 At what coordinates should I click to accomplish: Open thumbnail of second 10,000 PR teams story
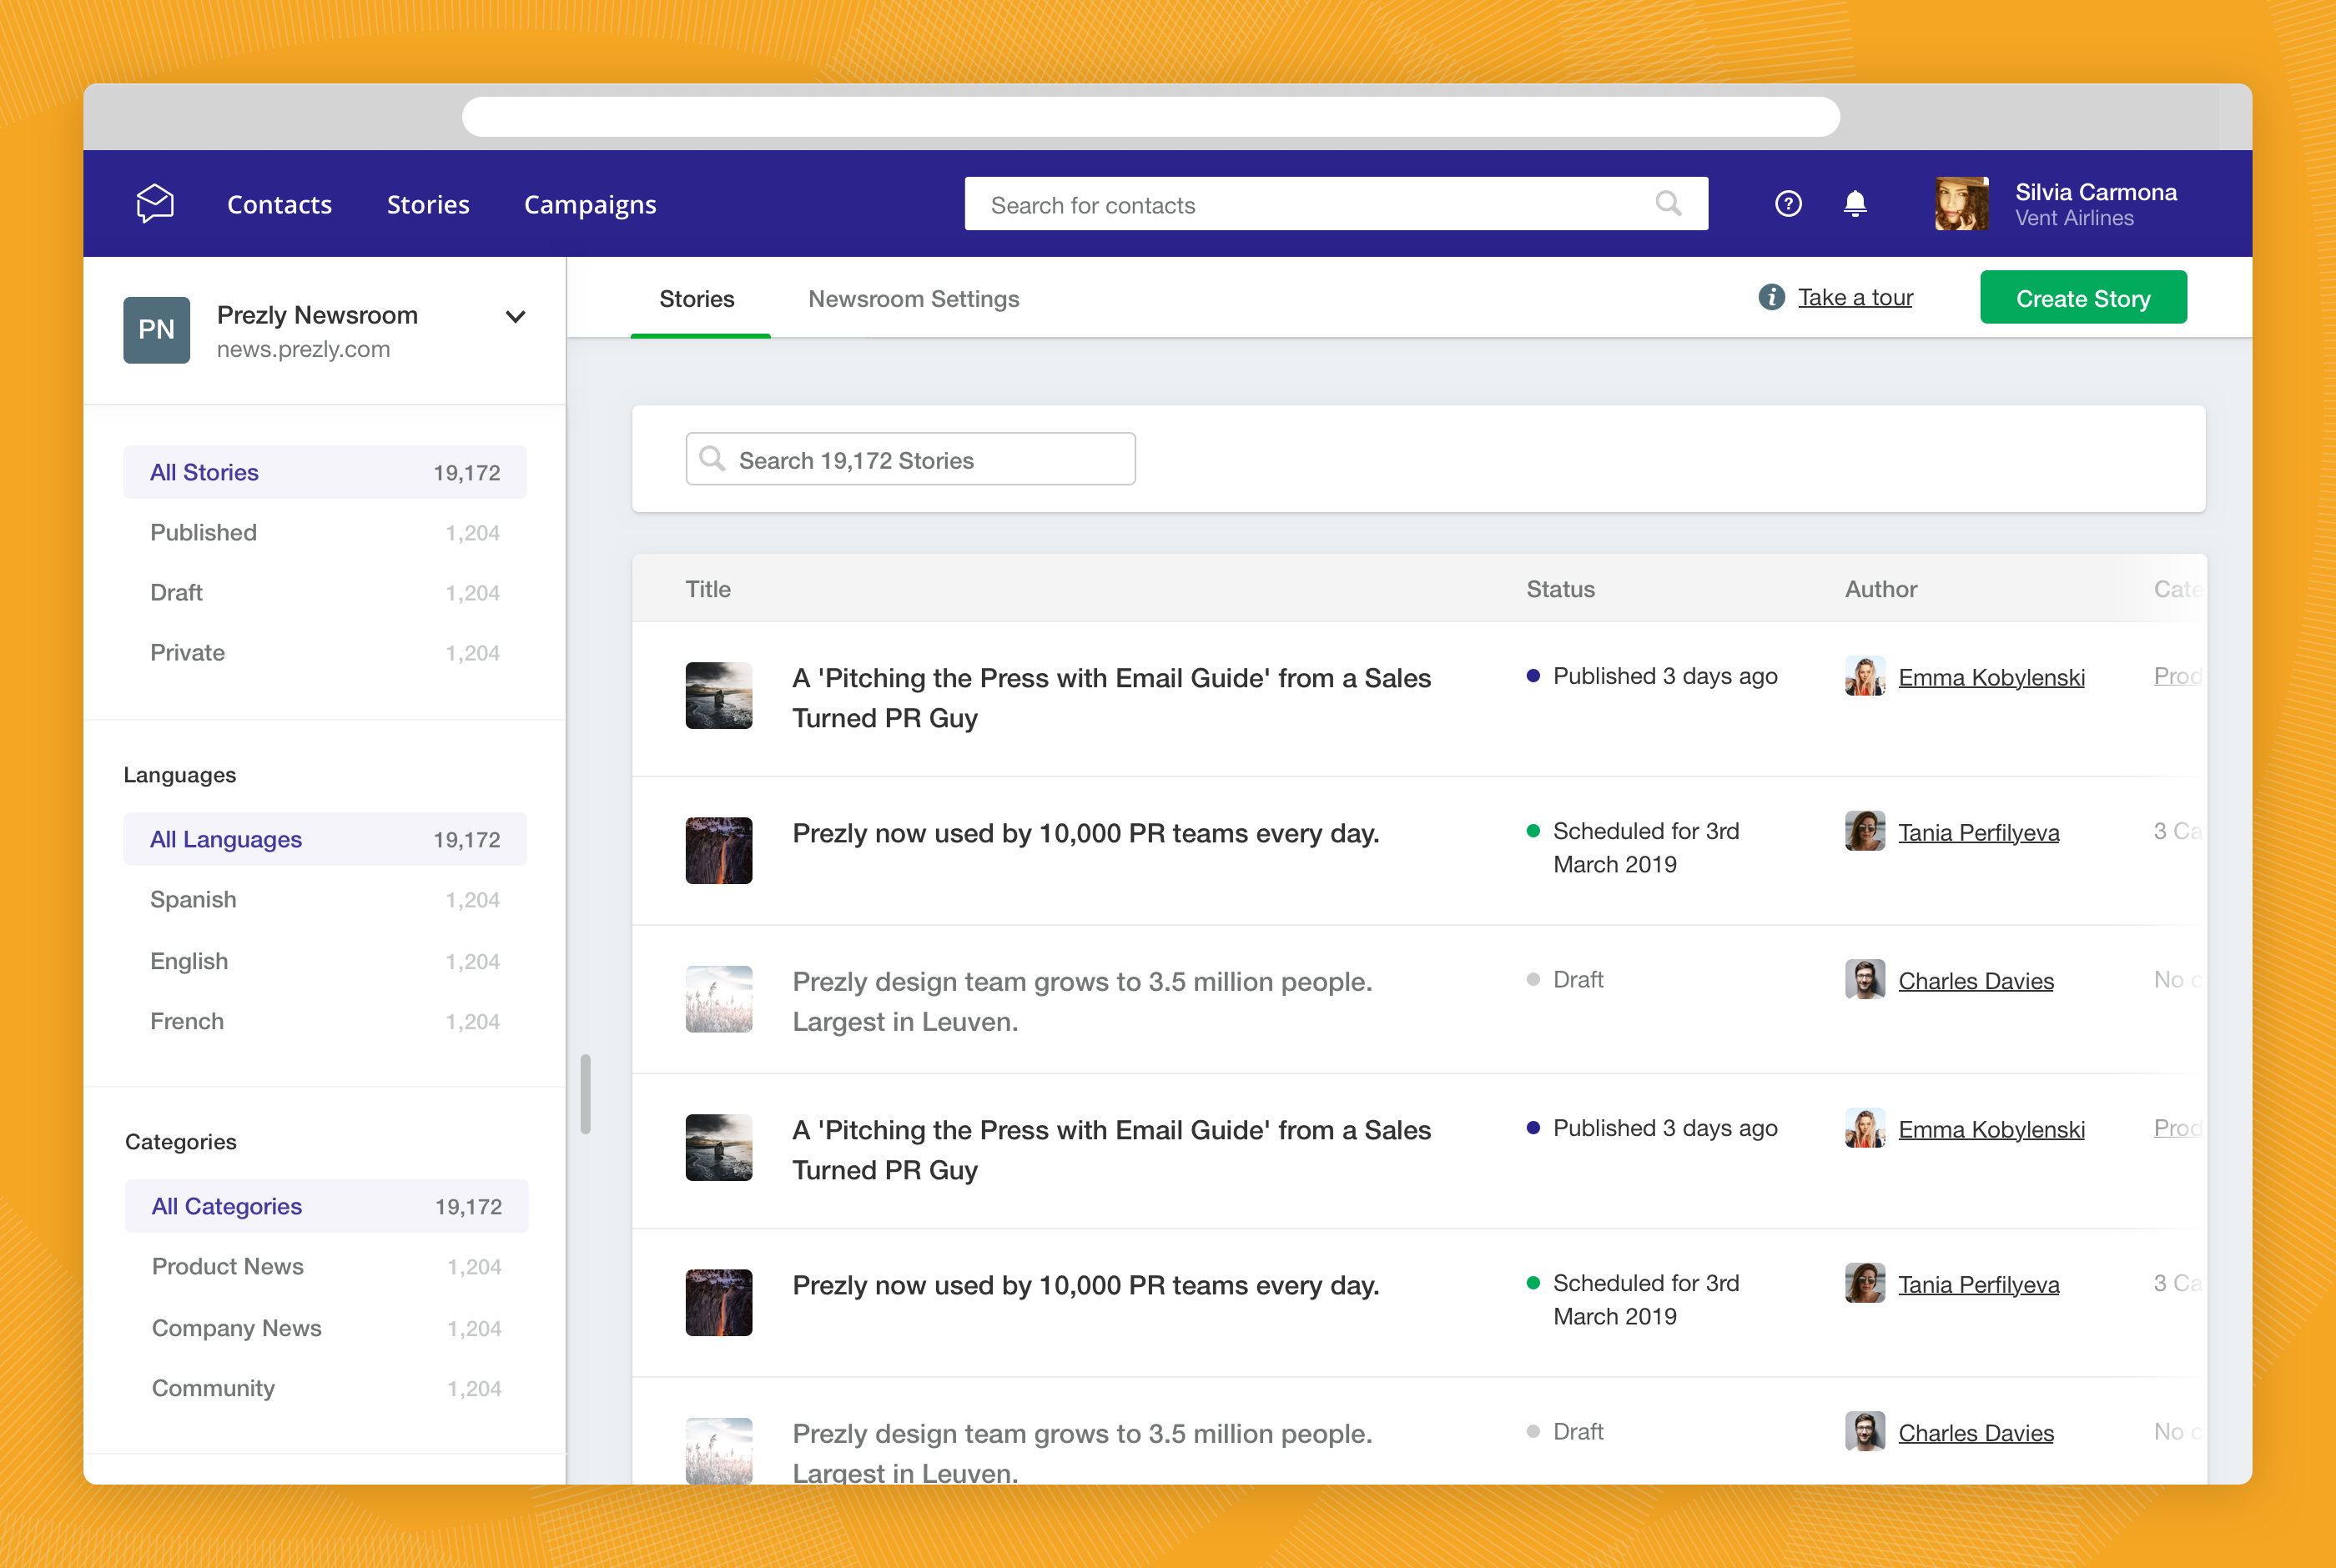[719, 1303]
